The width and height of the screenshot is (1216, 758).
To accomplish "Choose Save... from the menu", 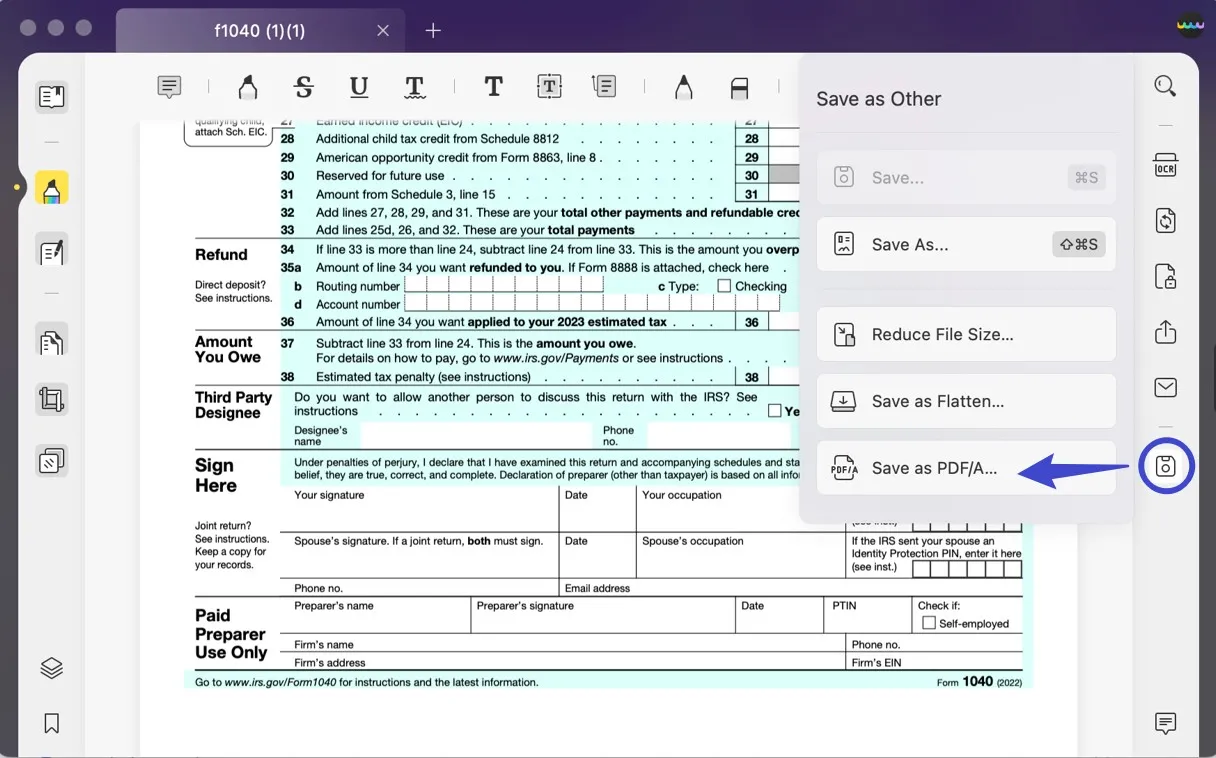I will (966, 178).
